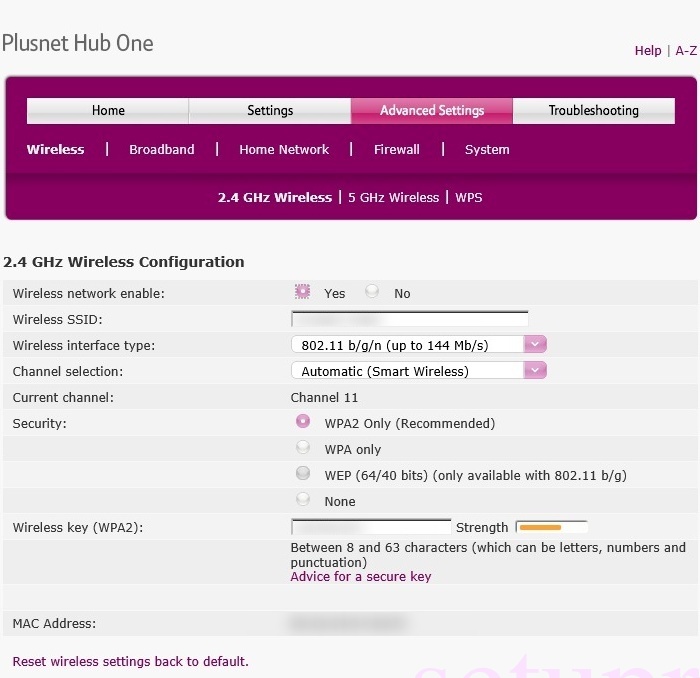Click the Channel 11 current channel value

pyautogui.click(x=324, y=397)
